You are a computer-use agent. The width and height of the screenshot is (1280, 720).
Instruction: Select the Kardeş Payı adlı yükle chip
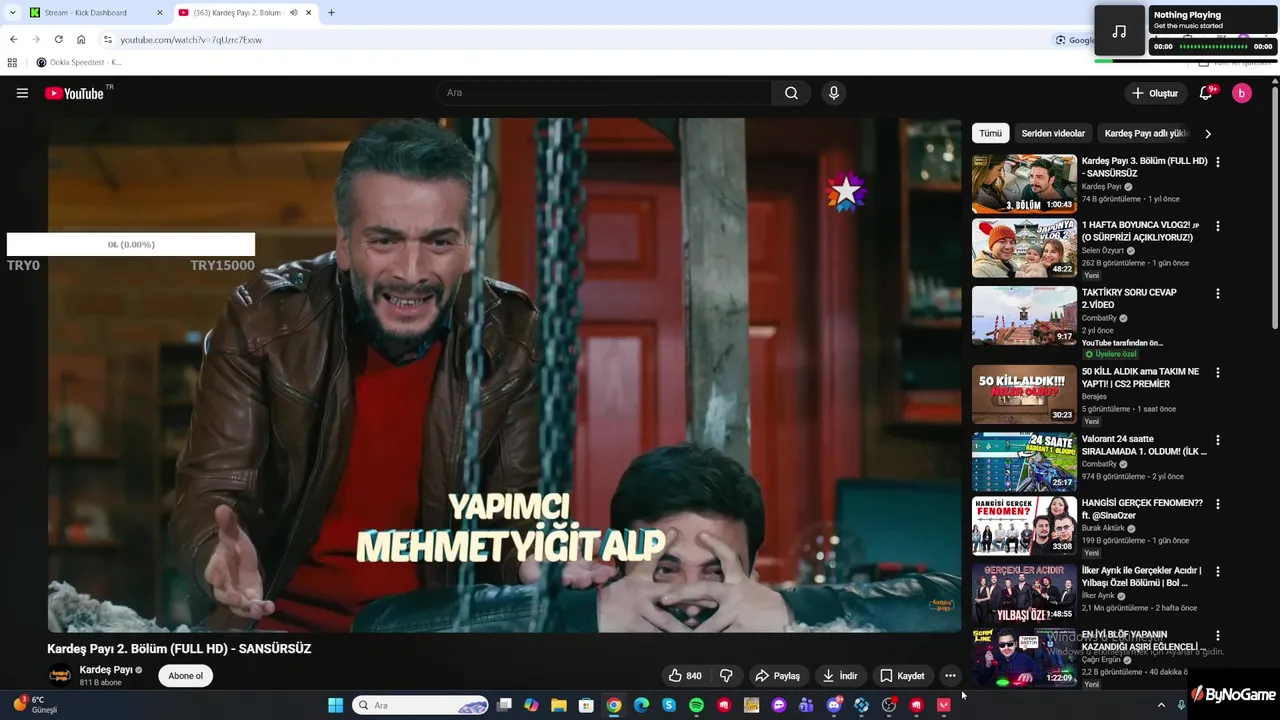pyautogui.click(x=1146, y=133)
